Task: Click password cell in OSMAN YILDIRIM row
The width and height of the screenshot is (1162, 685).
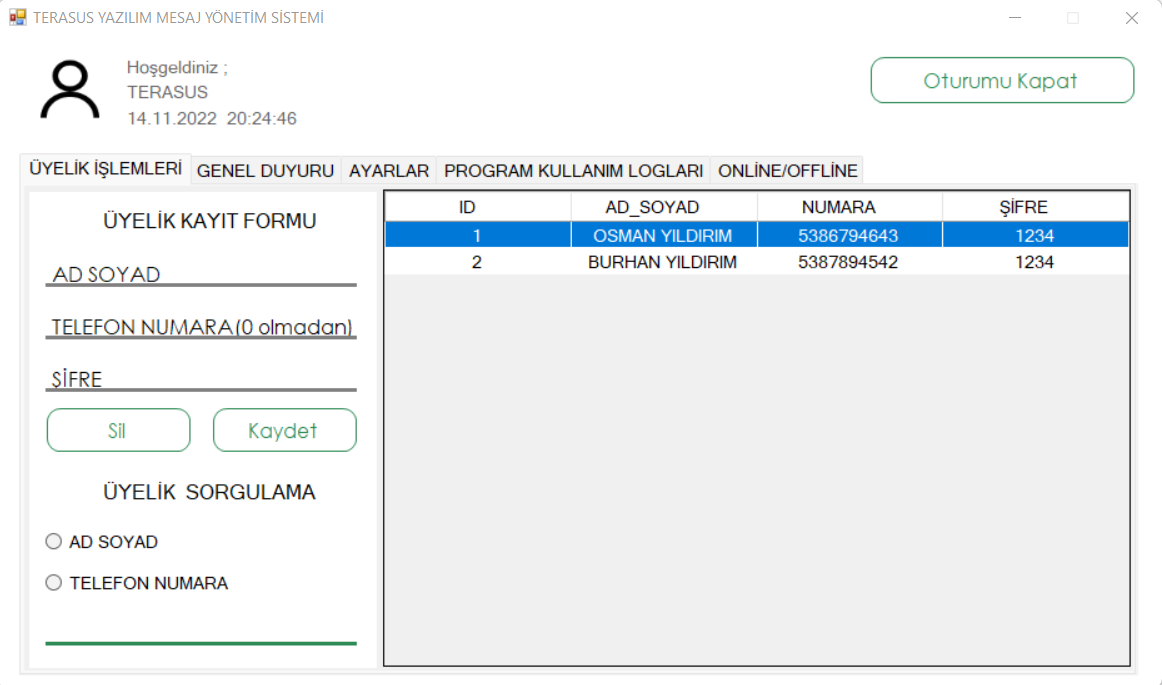Action: point(1035,235)
